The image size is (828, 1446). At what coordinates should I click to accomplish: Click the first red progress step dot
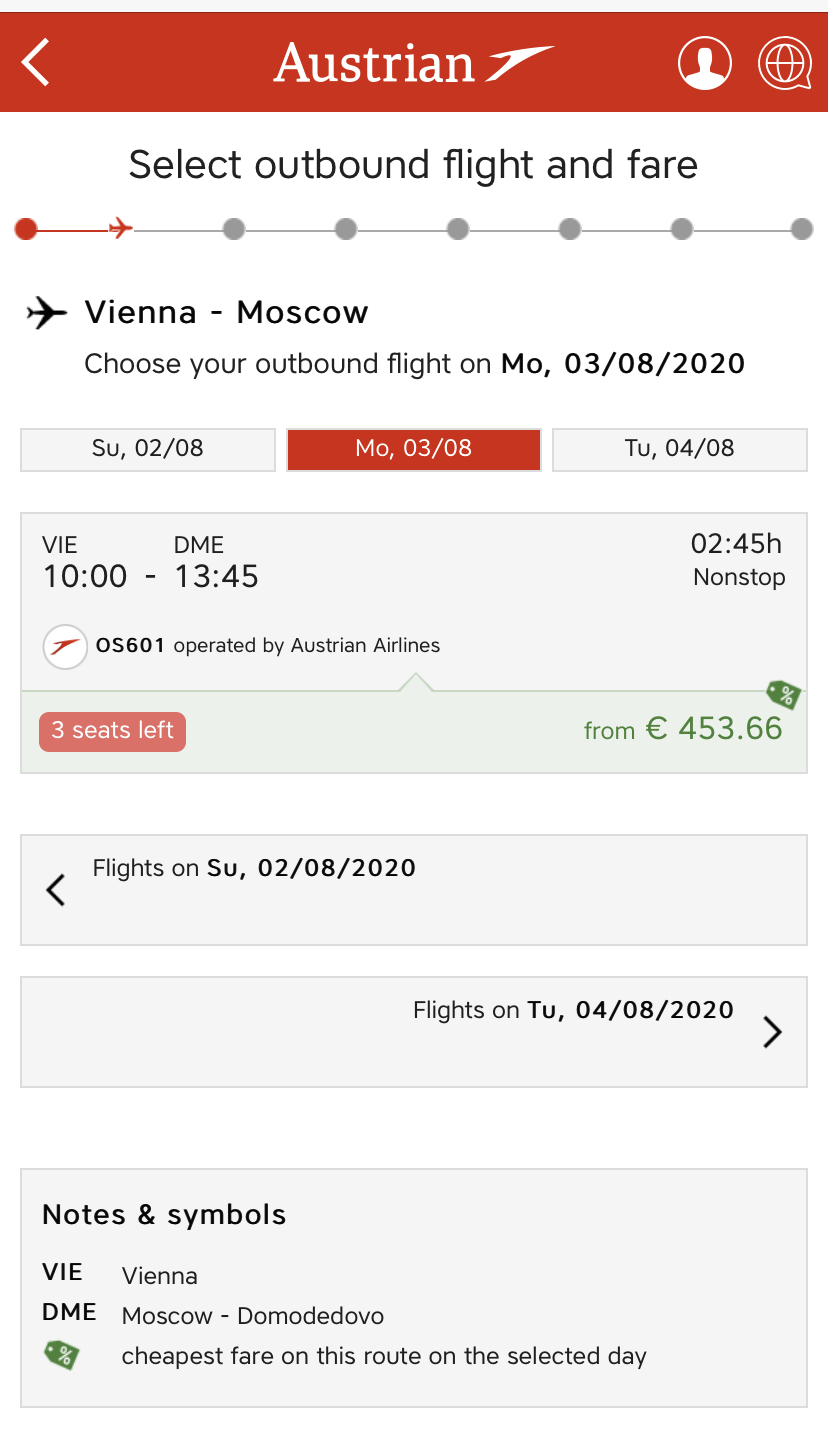[x=26, y=229]
